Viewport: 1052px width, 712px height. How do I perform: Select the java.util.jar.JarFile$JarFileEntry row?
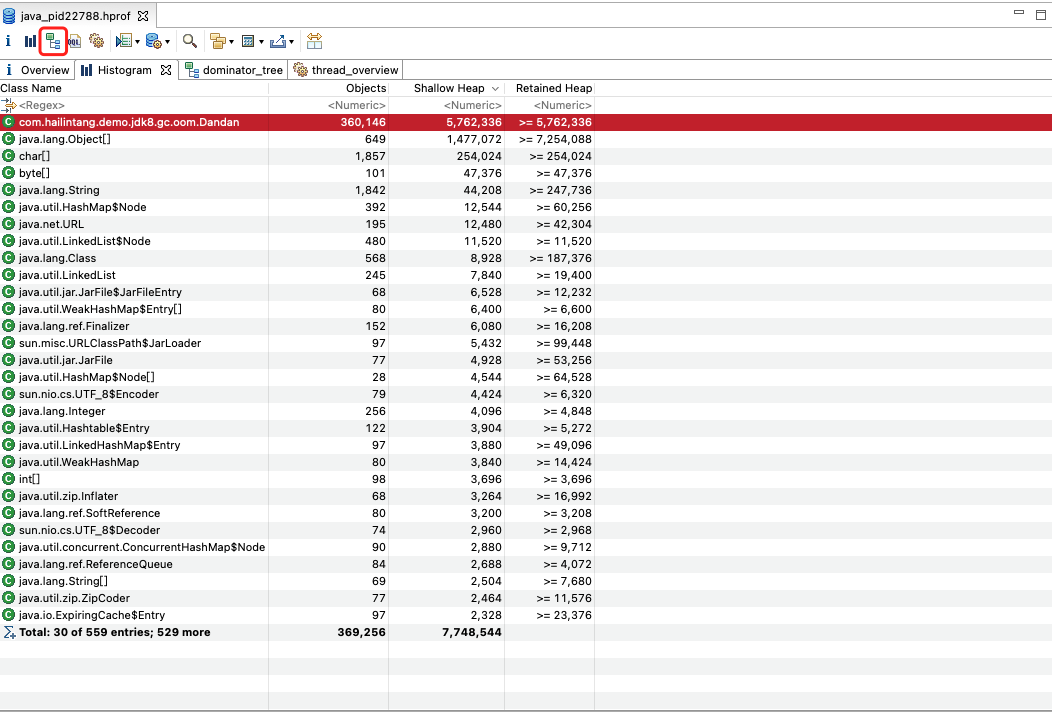[526, 292]
